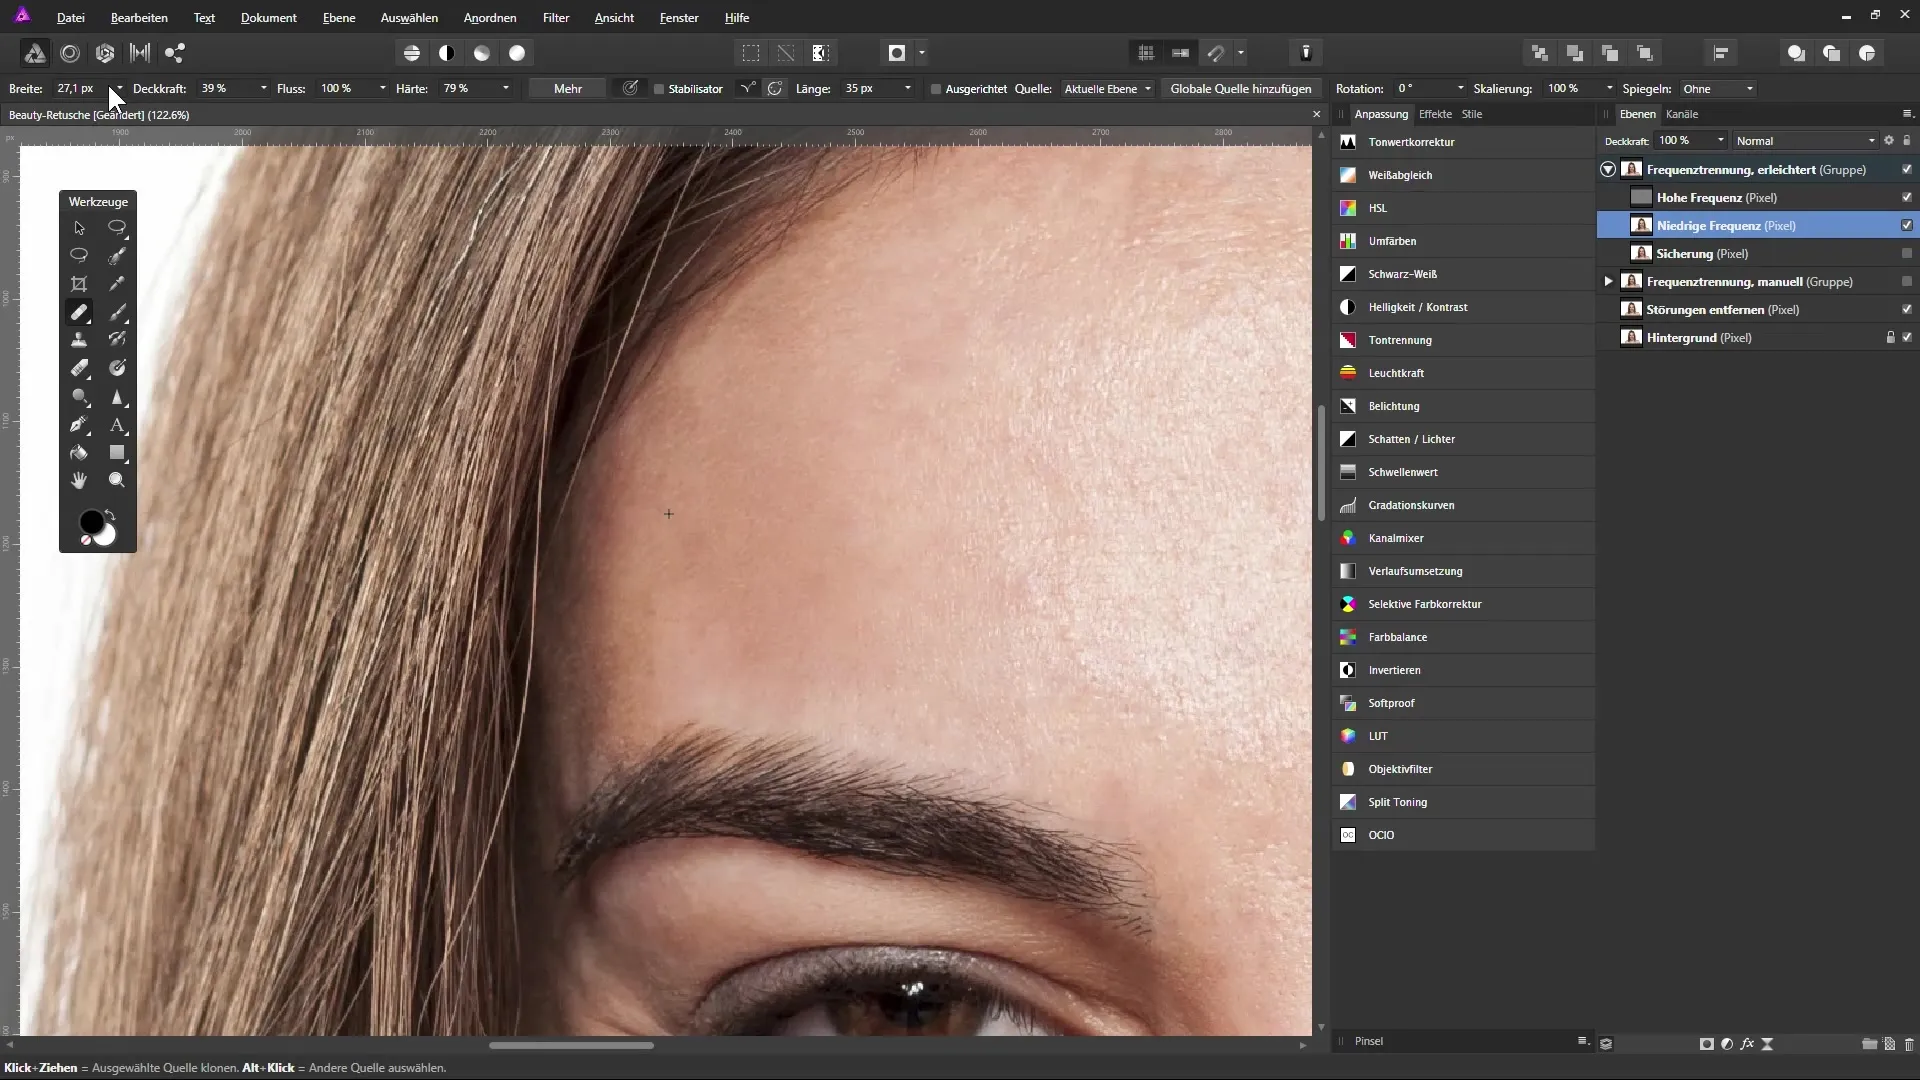Screen dimensions: 1920x1080
Task: Switch to the Export Persona
Action: click(175, 53)
